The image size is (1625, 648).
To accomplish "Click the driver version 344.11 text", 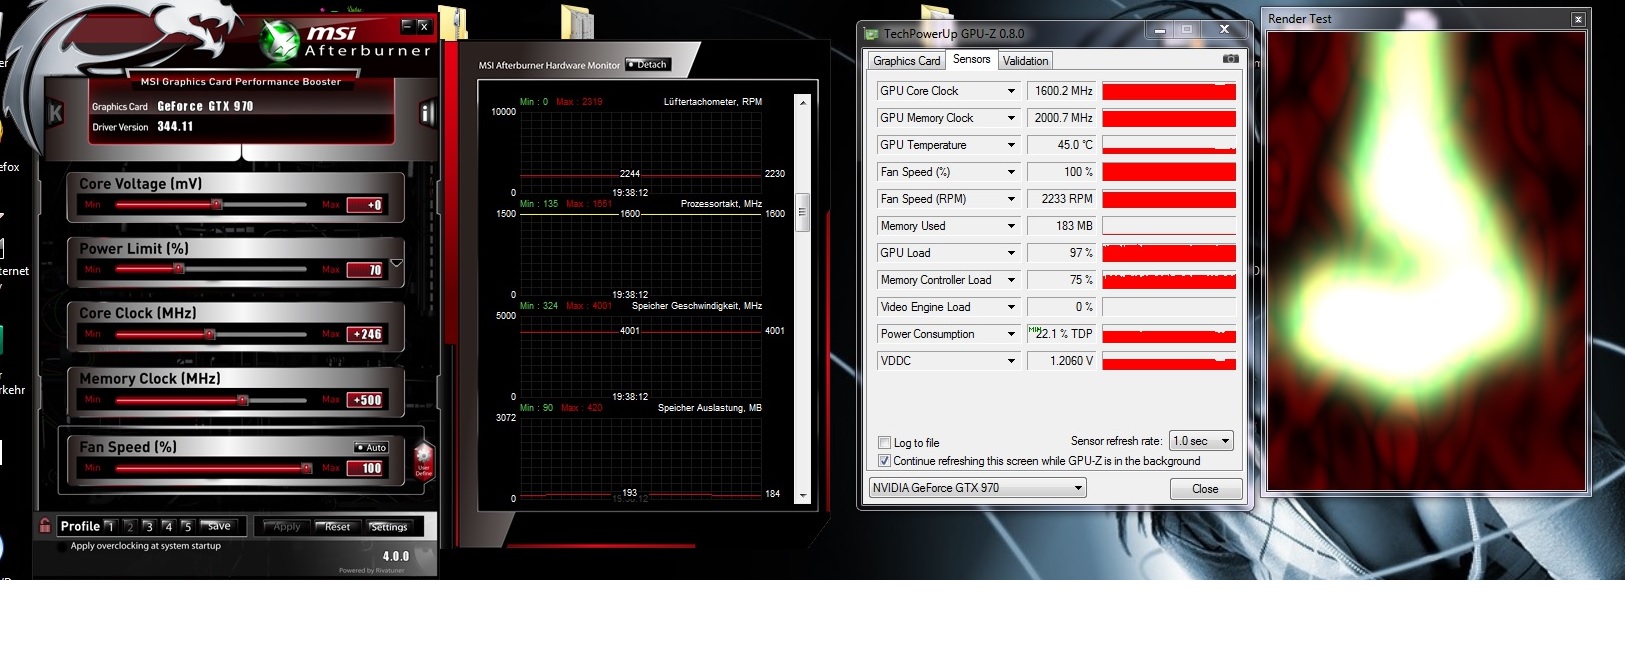I will pyautogui.click(x=175, y=127).
